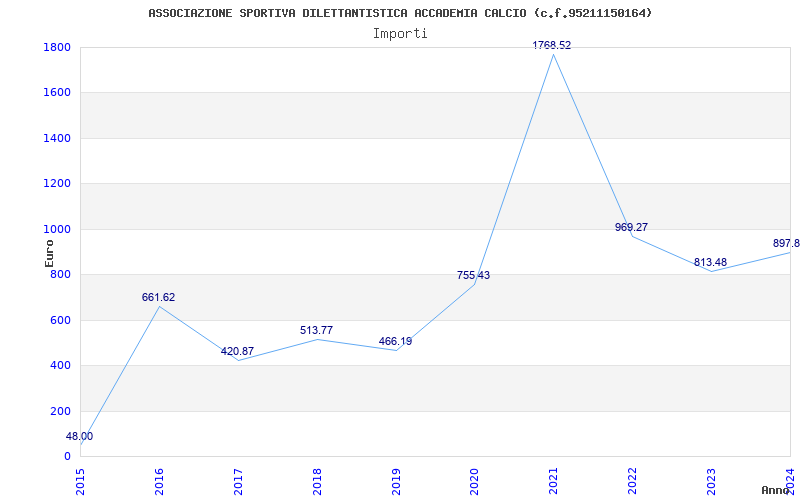This screenshot has width=800, height=500.
Task: Click the x-axis year 2020
Action: coord(475,481)
